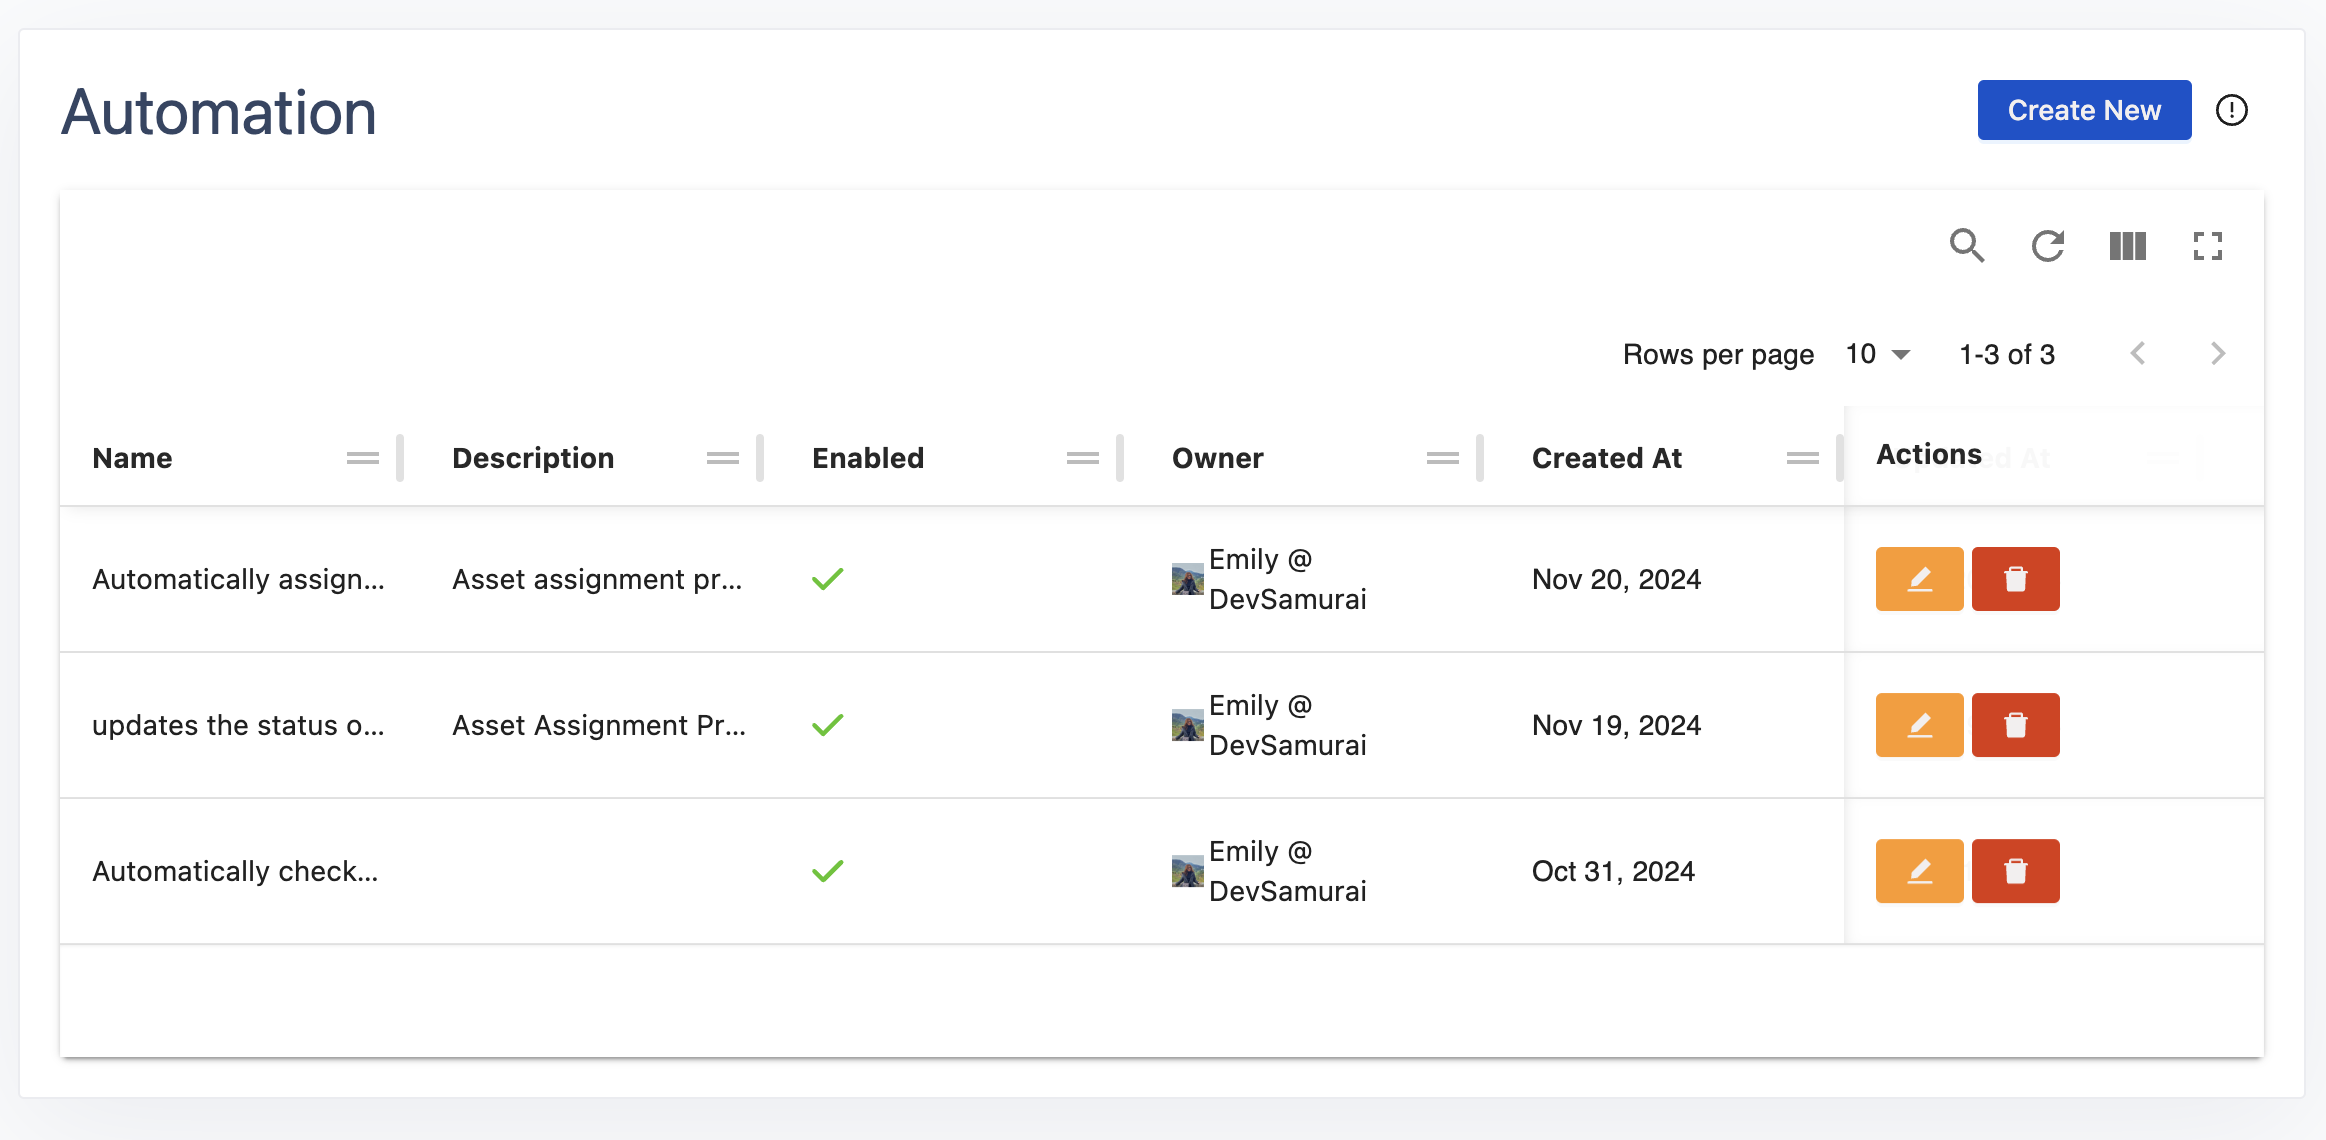Edit the Oct 31, 2024 automation

coord(1919,871)
